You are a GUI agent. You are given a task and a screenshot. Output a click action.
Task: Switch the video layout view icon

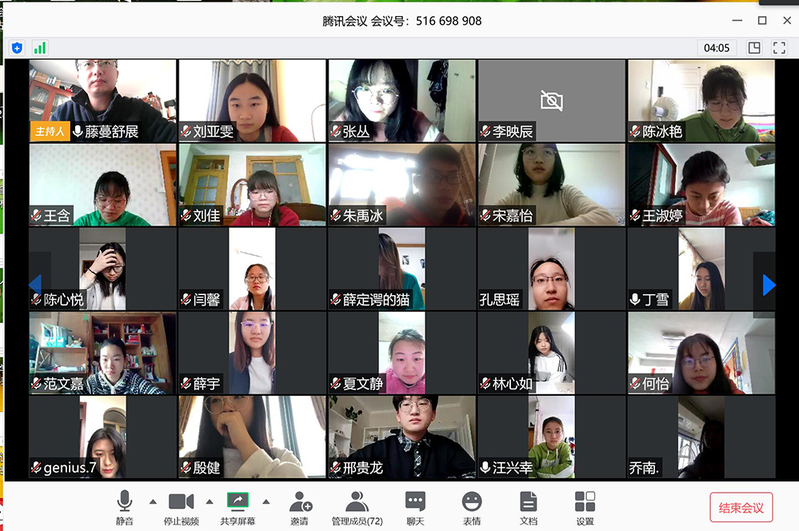(x=754, y=48)
